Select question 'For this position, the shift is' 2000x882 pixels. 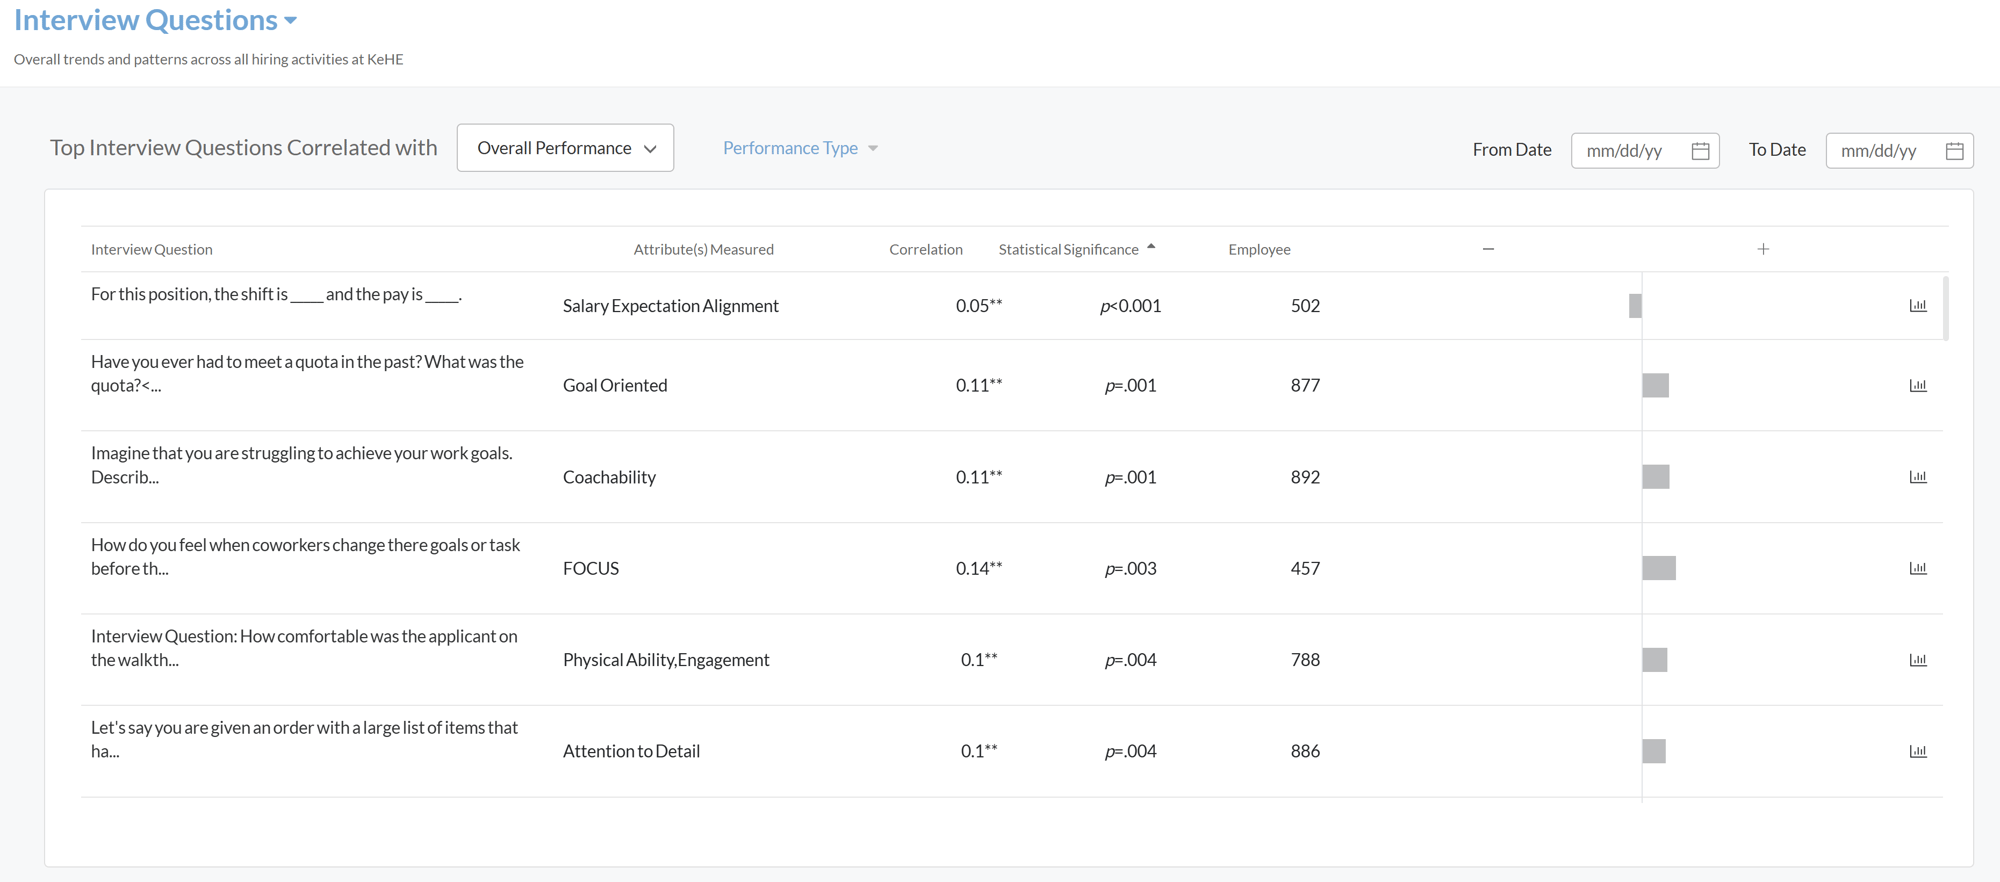276,295
